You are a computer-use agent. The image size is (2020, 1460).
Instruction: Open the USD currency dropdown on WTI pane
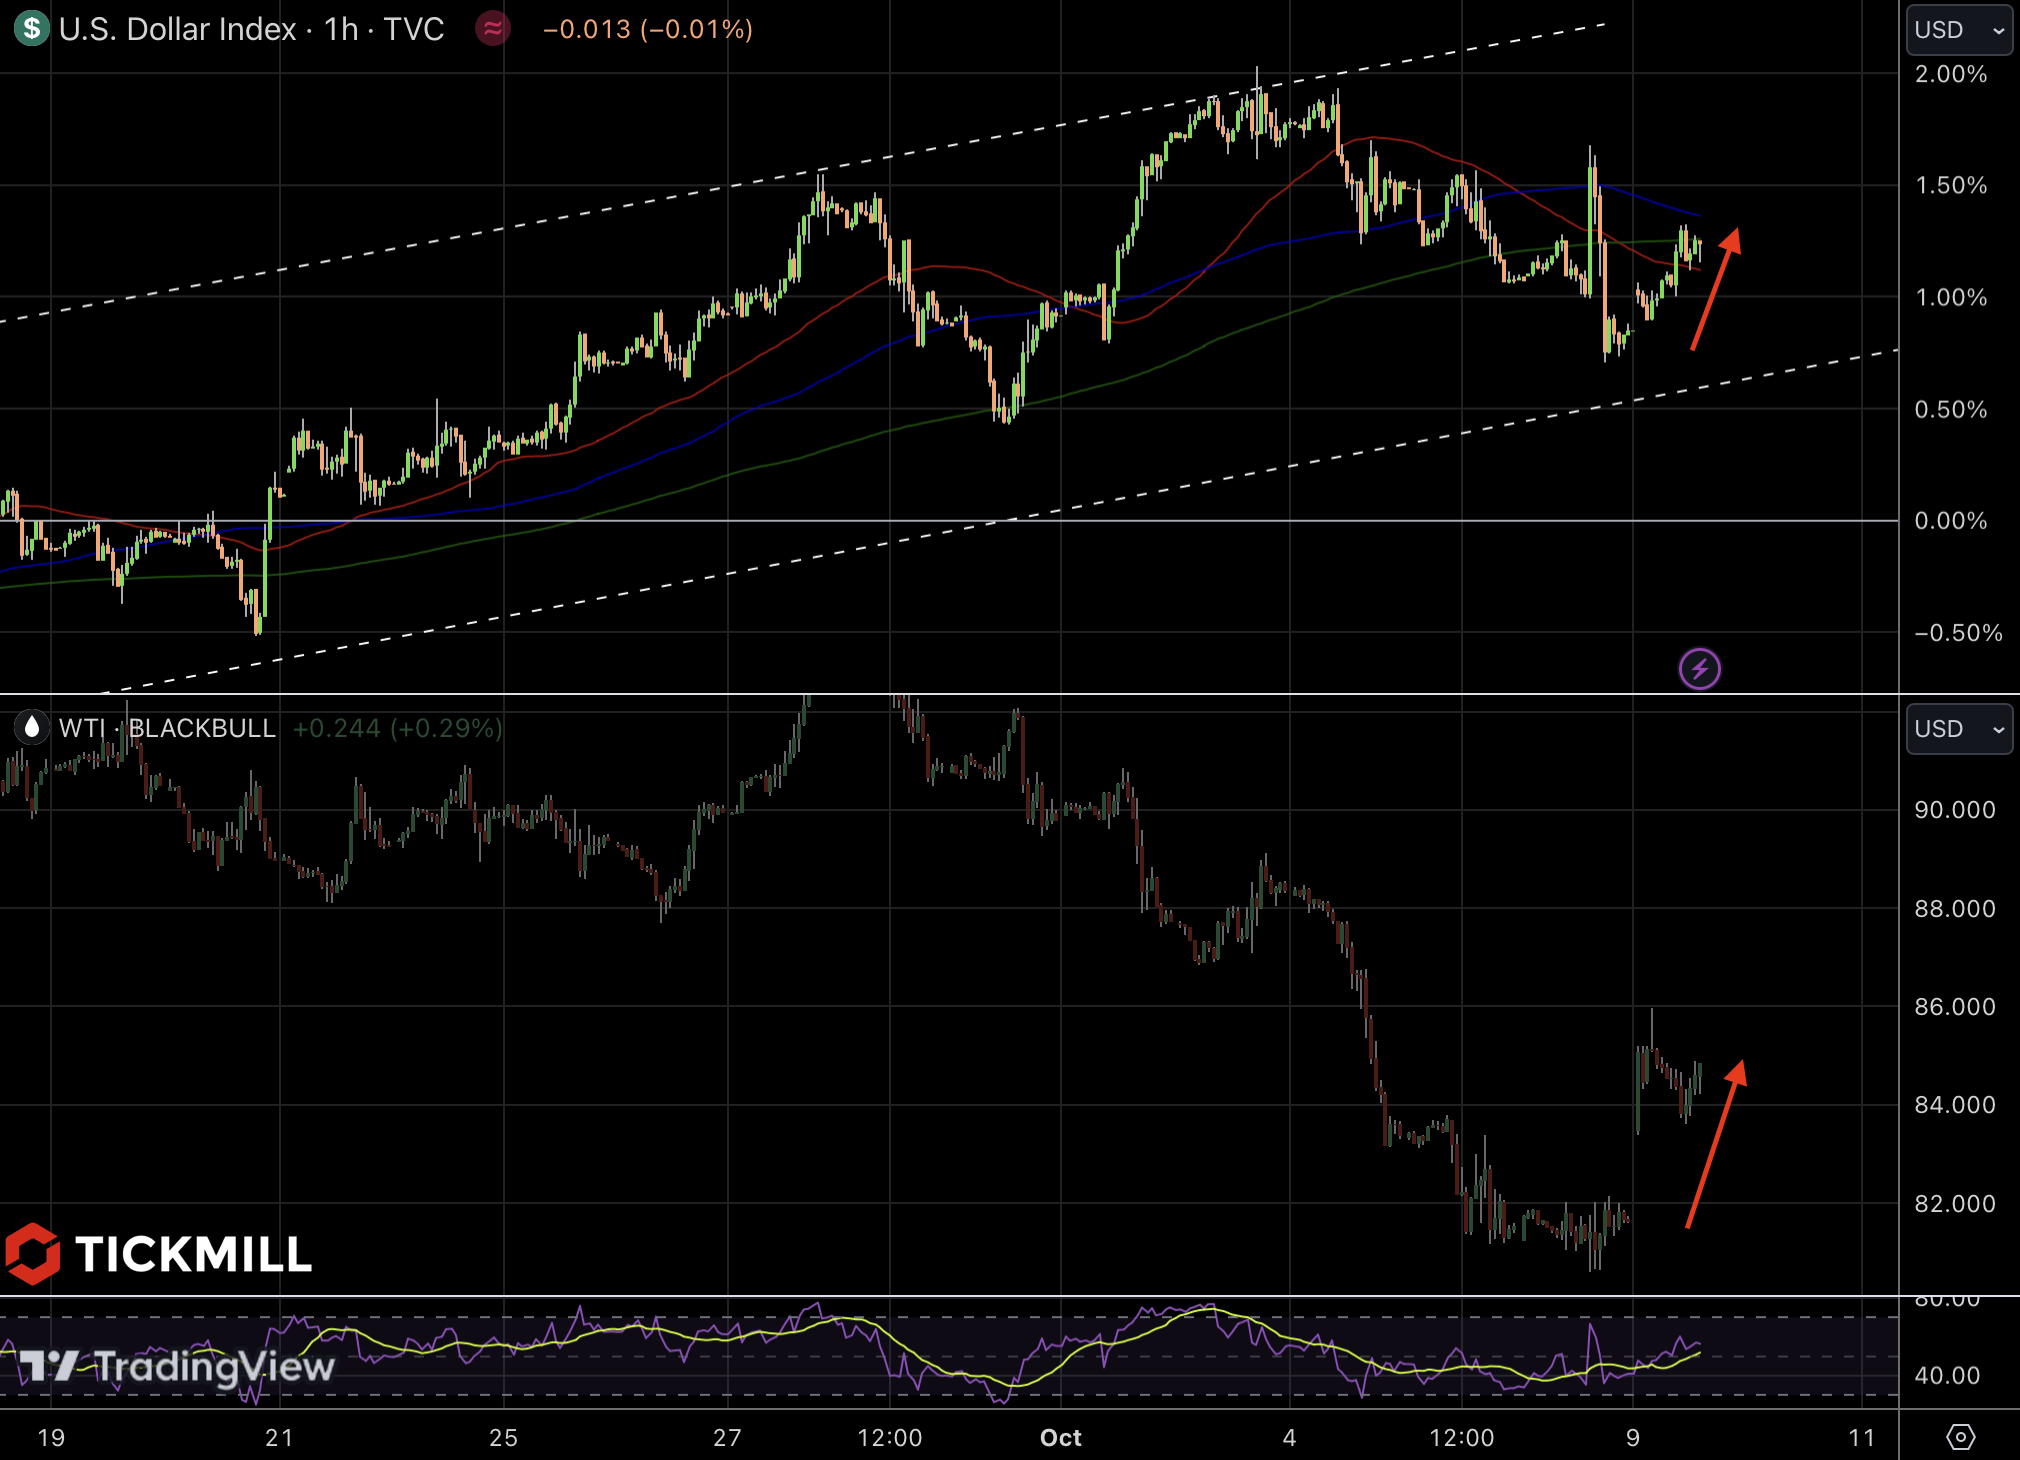click(x=1958, y=729)
